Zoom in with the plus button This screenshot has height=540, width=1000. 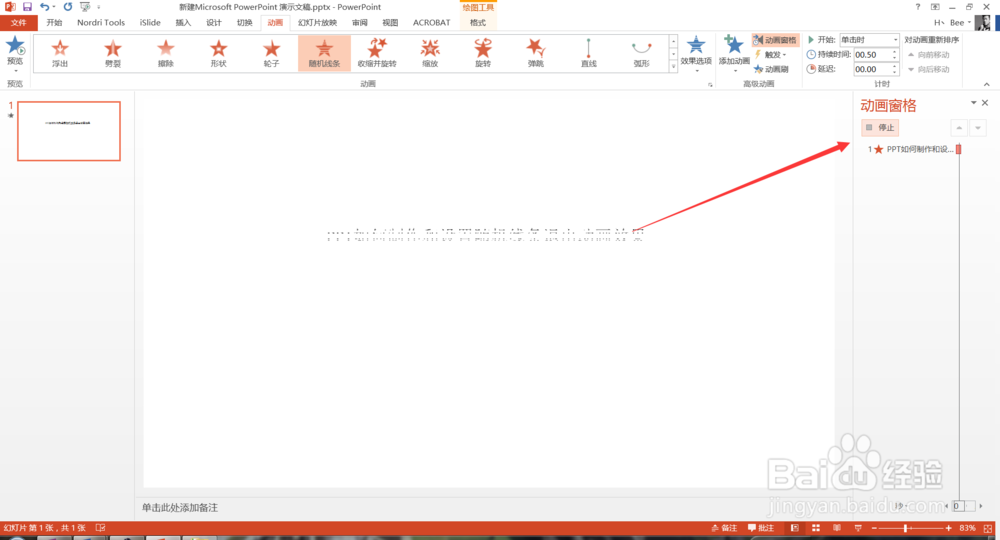(948, 528)
